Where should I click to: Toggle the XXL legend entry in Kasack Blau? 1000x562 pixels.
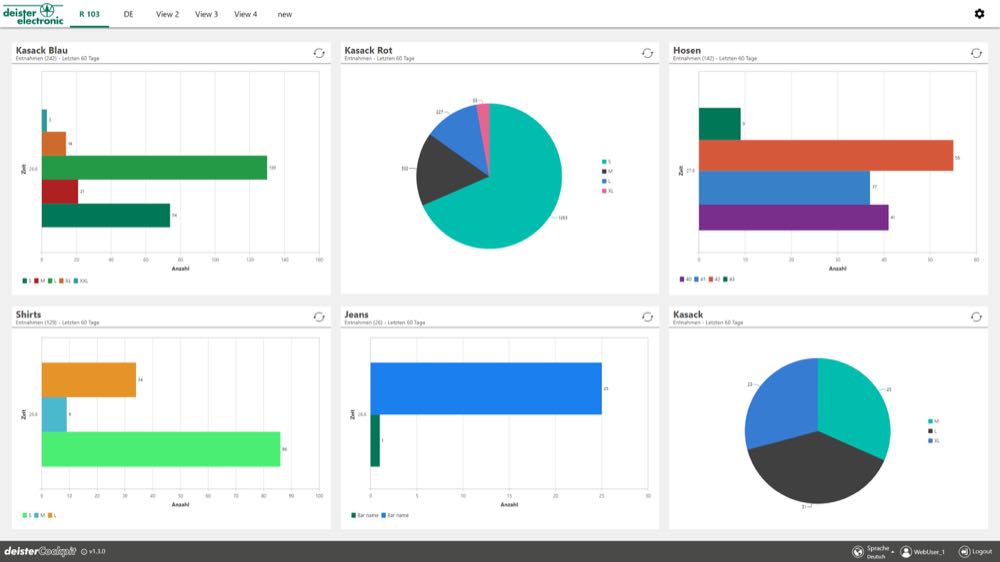[80, 281]
